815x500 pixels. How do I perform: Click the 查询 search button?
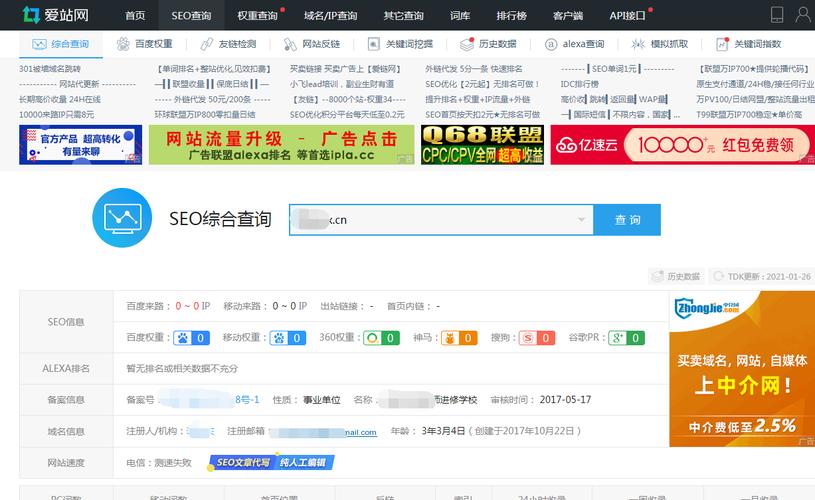tap(627, 220)
